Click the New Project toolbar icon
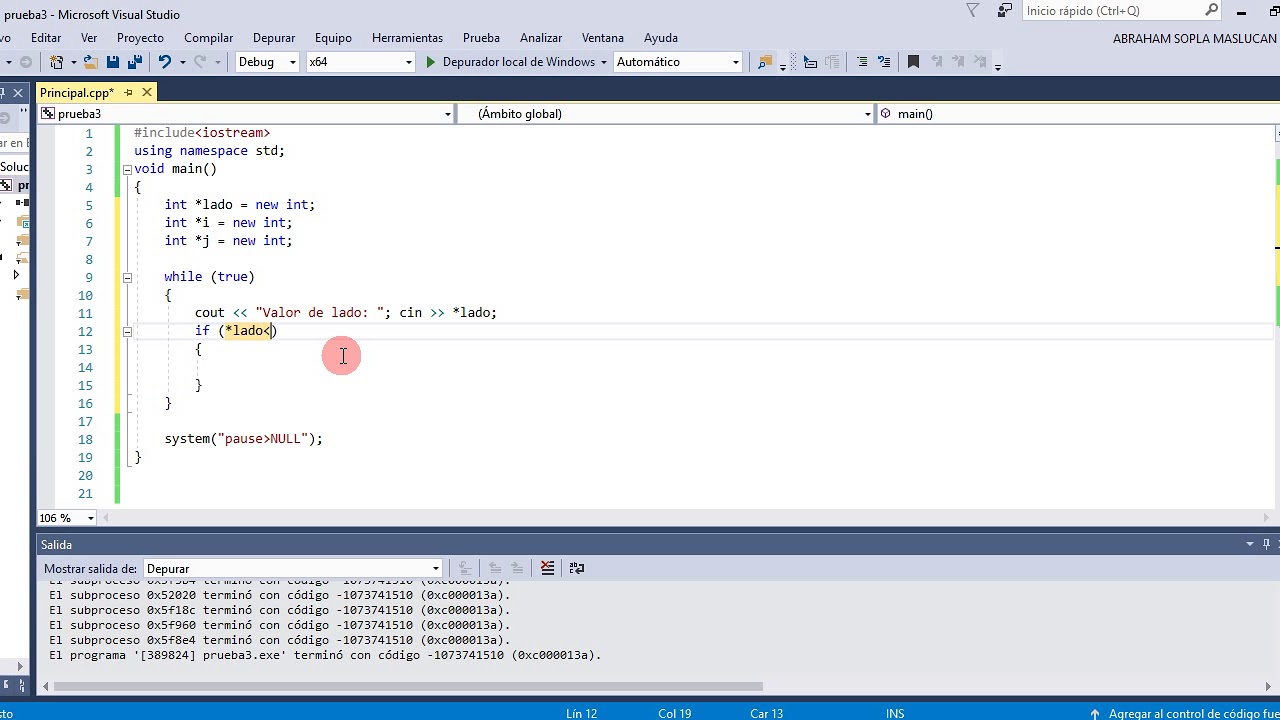1280x720 pixels. [56, 62]
